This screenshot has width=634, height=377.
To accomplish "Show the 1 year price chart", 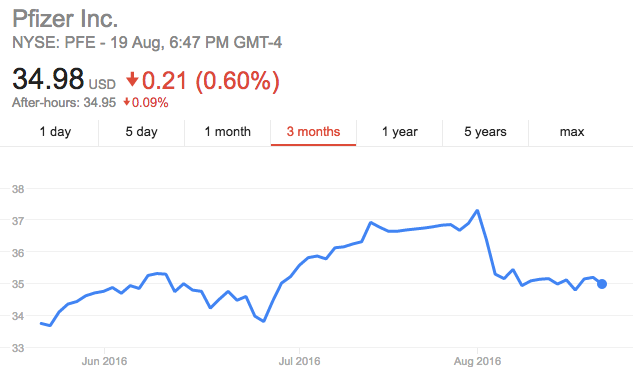I will point(399,132).
